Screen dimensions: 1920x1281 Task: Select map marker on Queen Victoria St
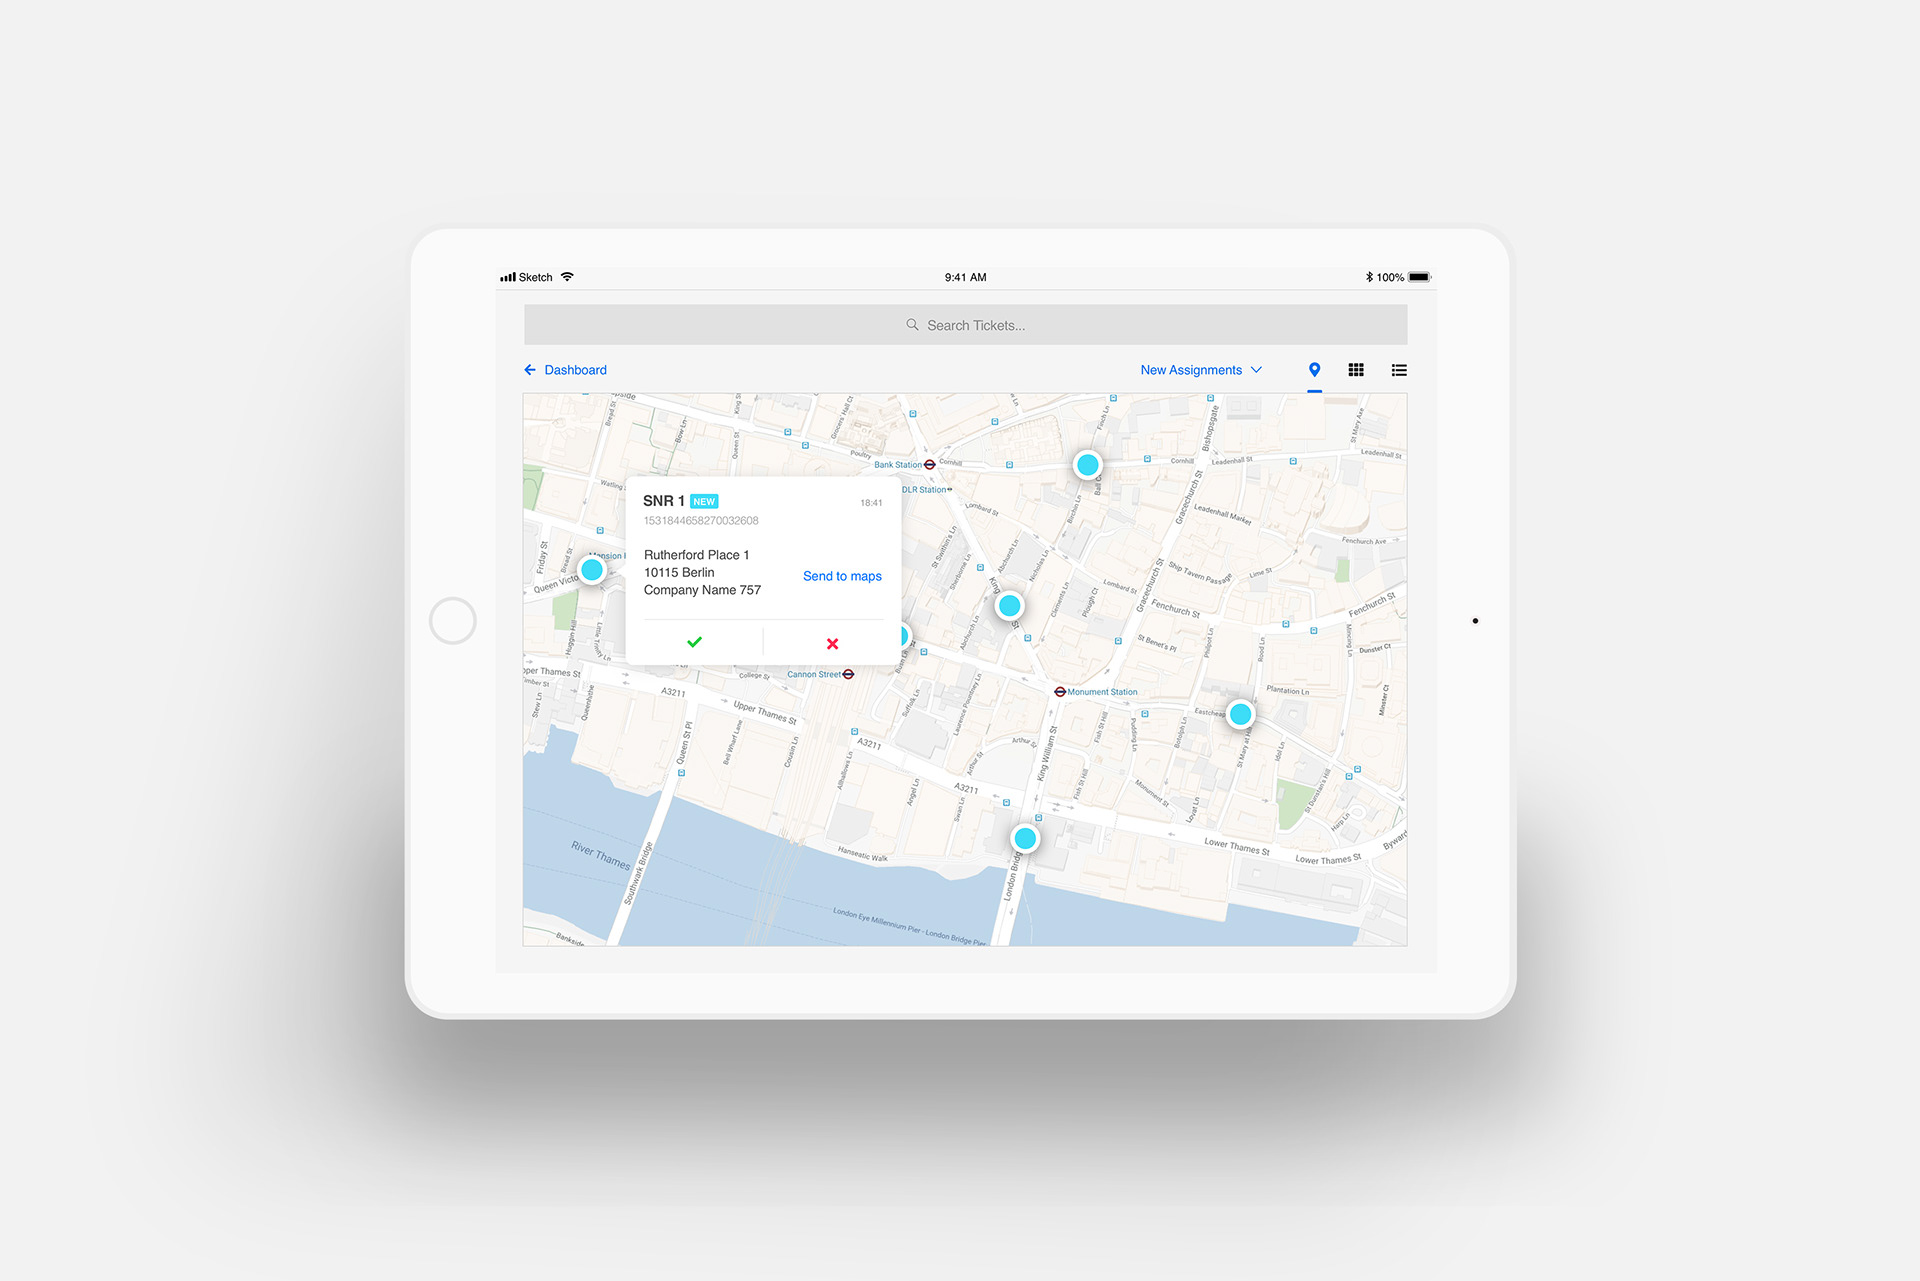coord(592,570)
